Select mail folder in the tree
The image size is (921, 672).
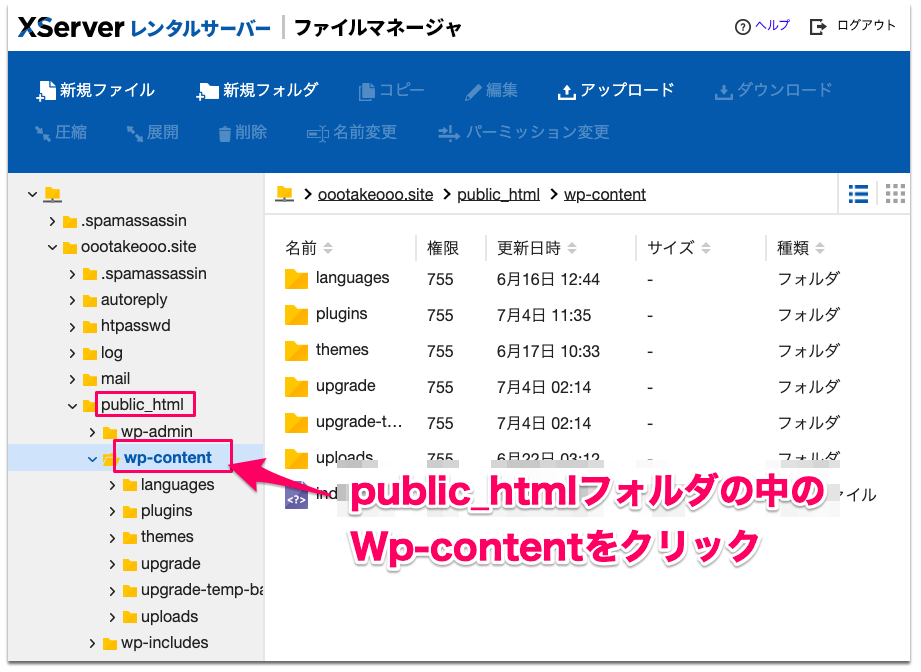(115, 379)
